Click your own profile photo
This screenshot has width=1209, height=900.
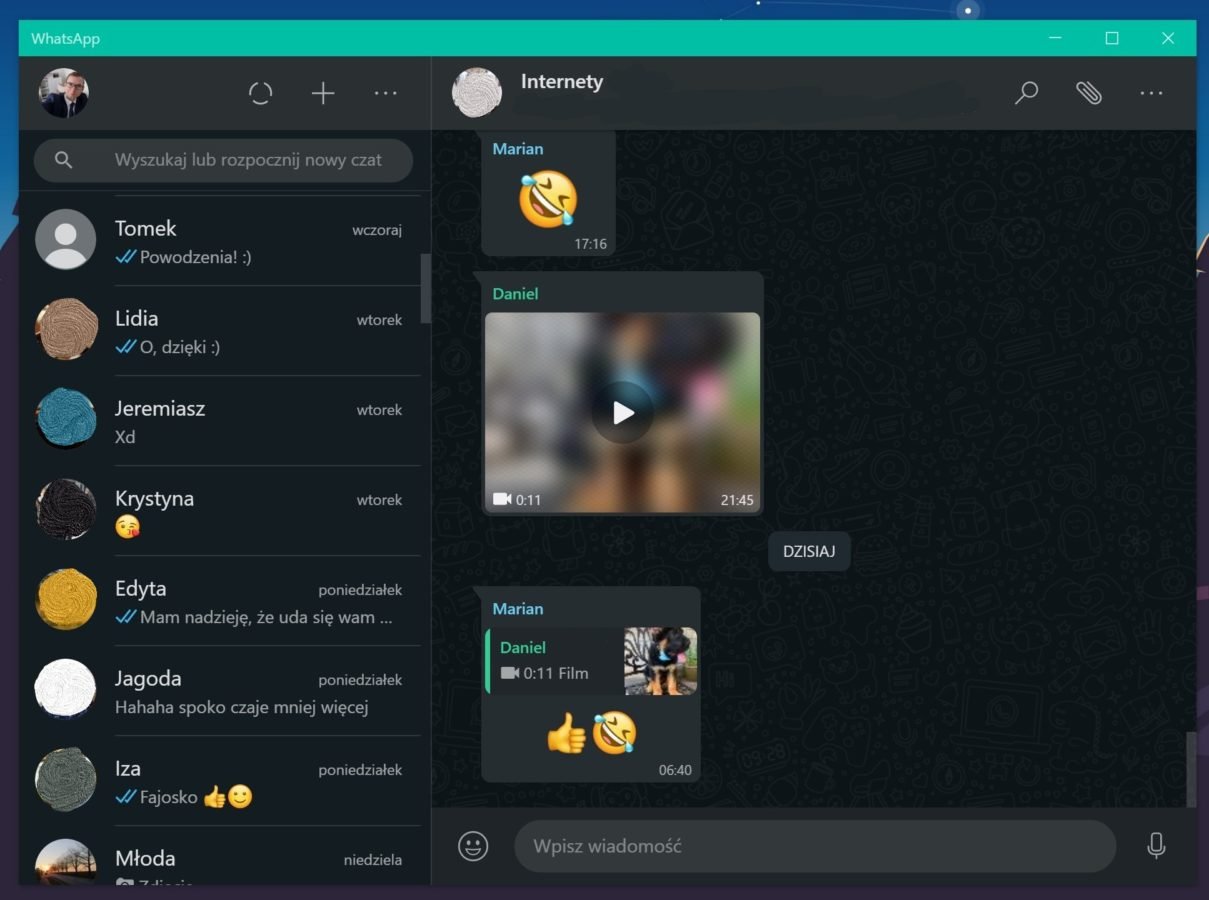click(64, 93)
